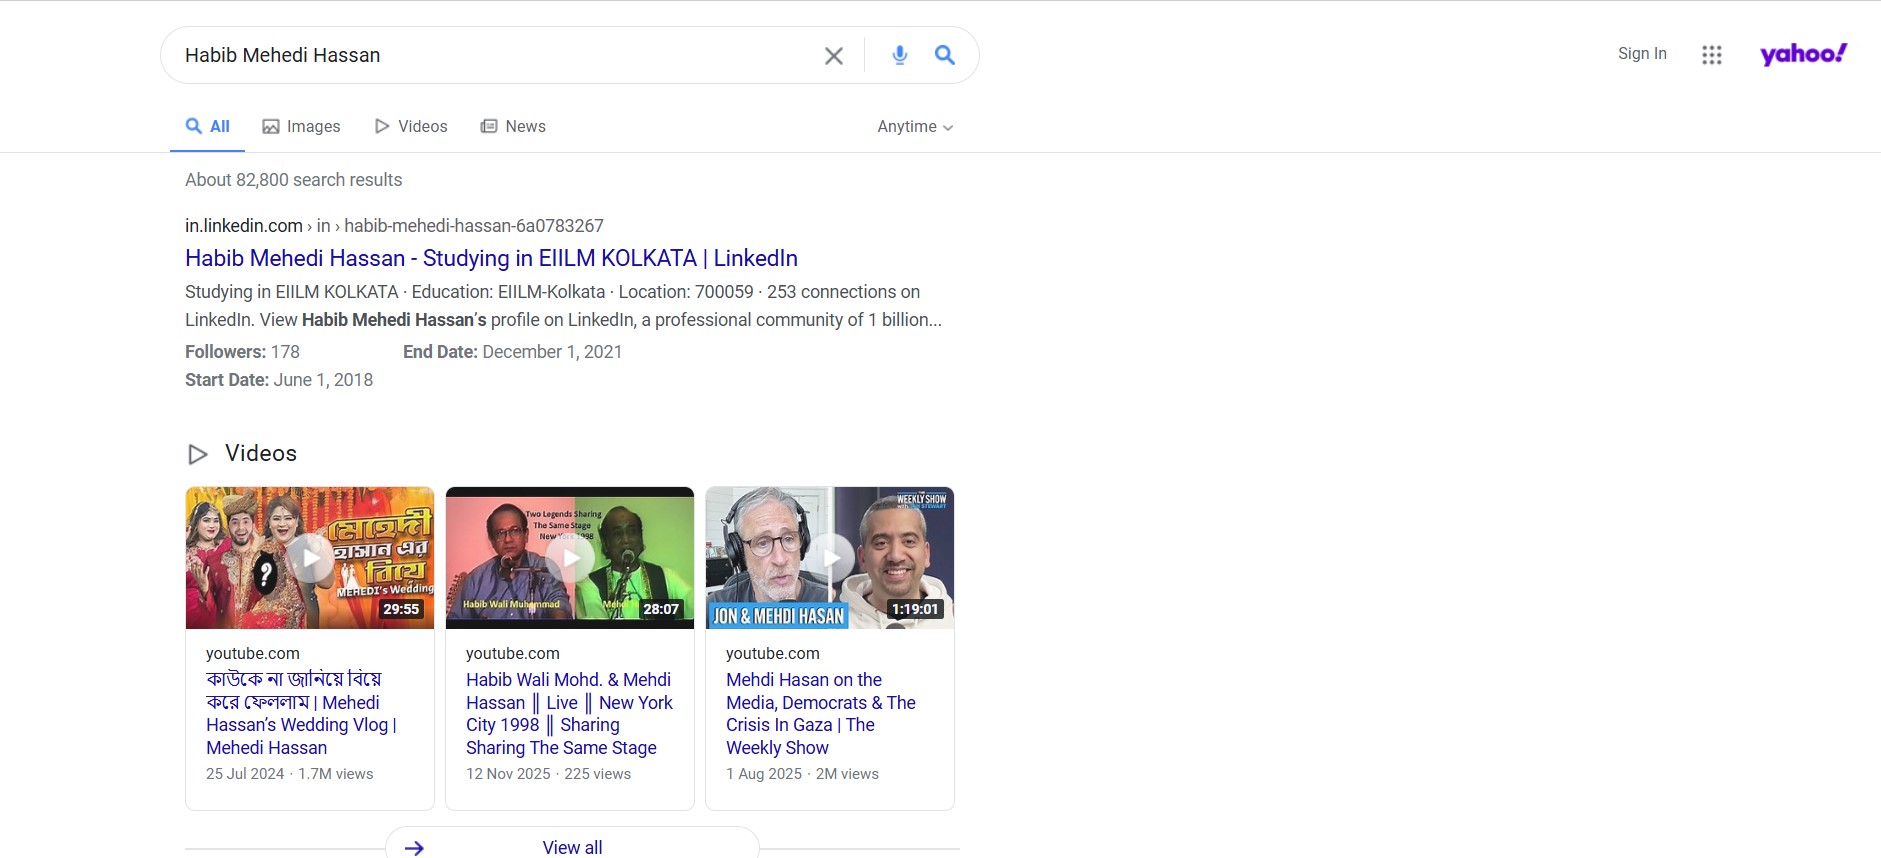The image size is (1881, 858).
Task: Switch to the Images tab
Action: [301, 127]
